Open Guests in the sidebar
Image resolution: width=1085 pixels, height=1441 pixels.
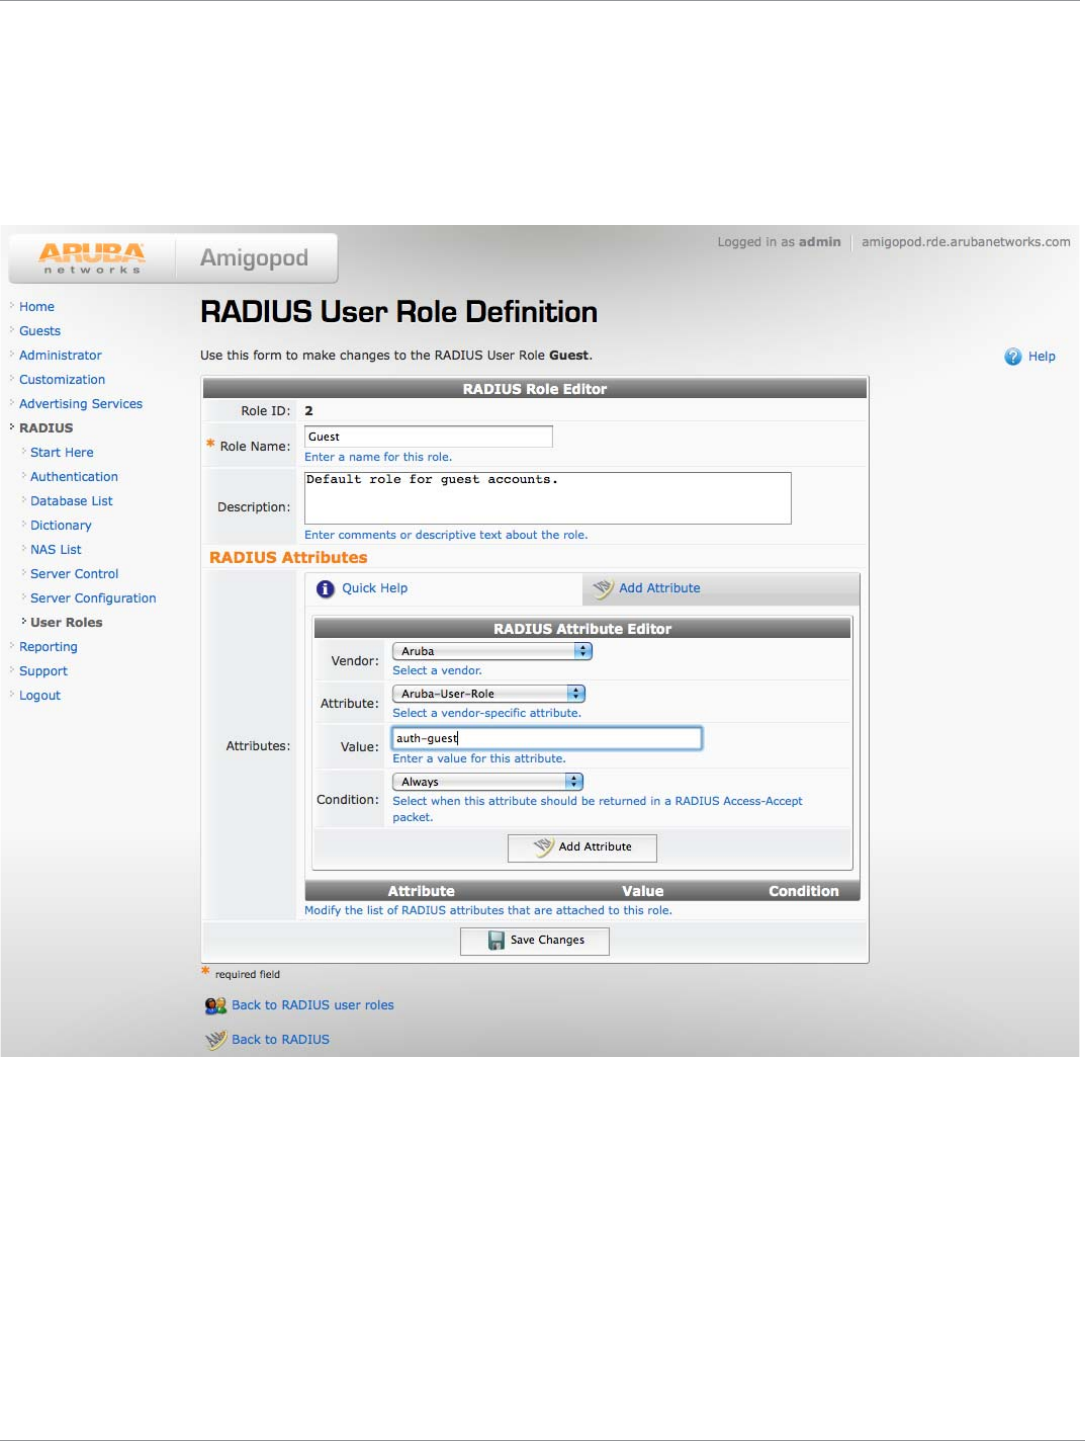40,331
